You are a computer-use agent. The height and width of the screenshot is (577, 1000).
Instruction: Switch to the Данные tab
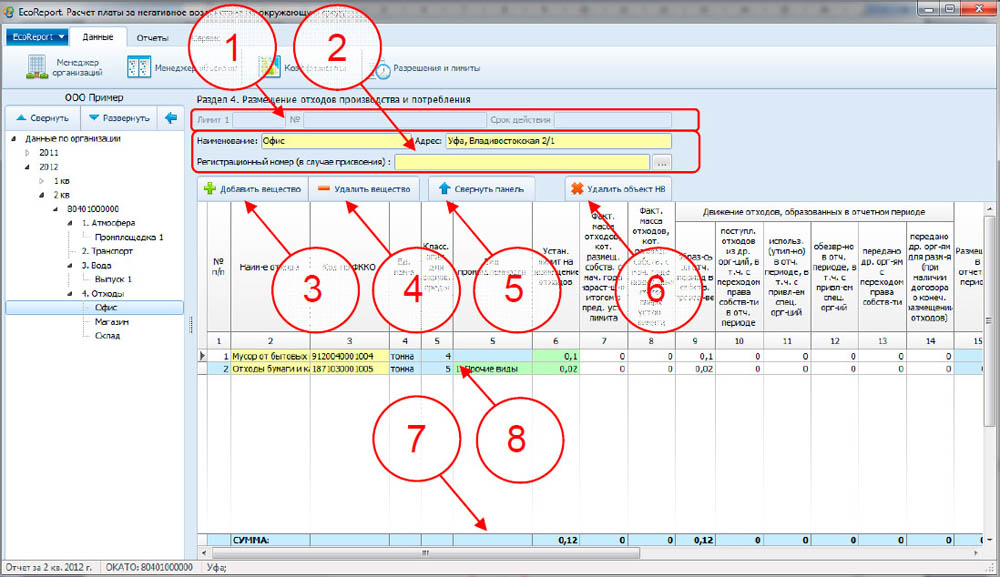tap(98, 37)
